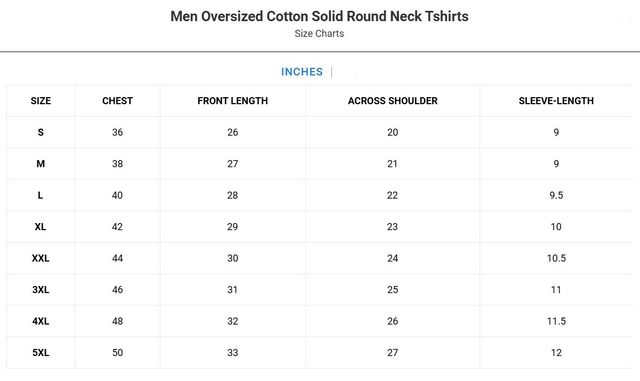Click sleeve length value 10.5 for XXL
This screenshot has height=381, width=640.
point(556,258)
